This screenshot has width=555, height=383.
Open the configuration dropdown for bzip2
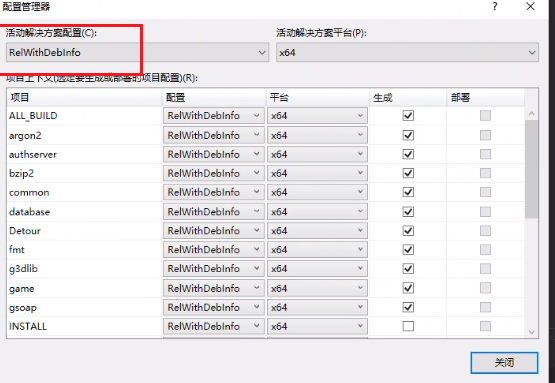point(214,173)
